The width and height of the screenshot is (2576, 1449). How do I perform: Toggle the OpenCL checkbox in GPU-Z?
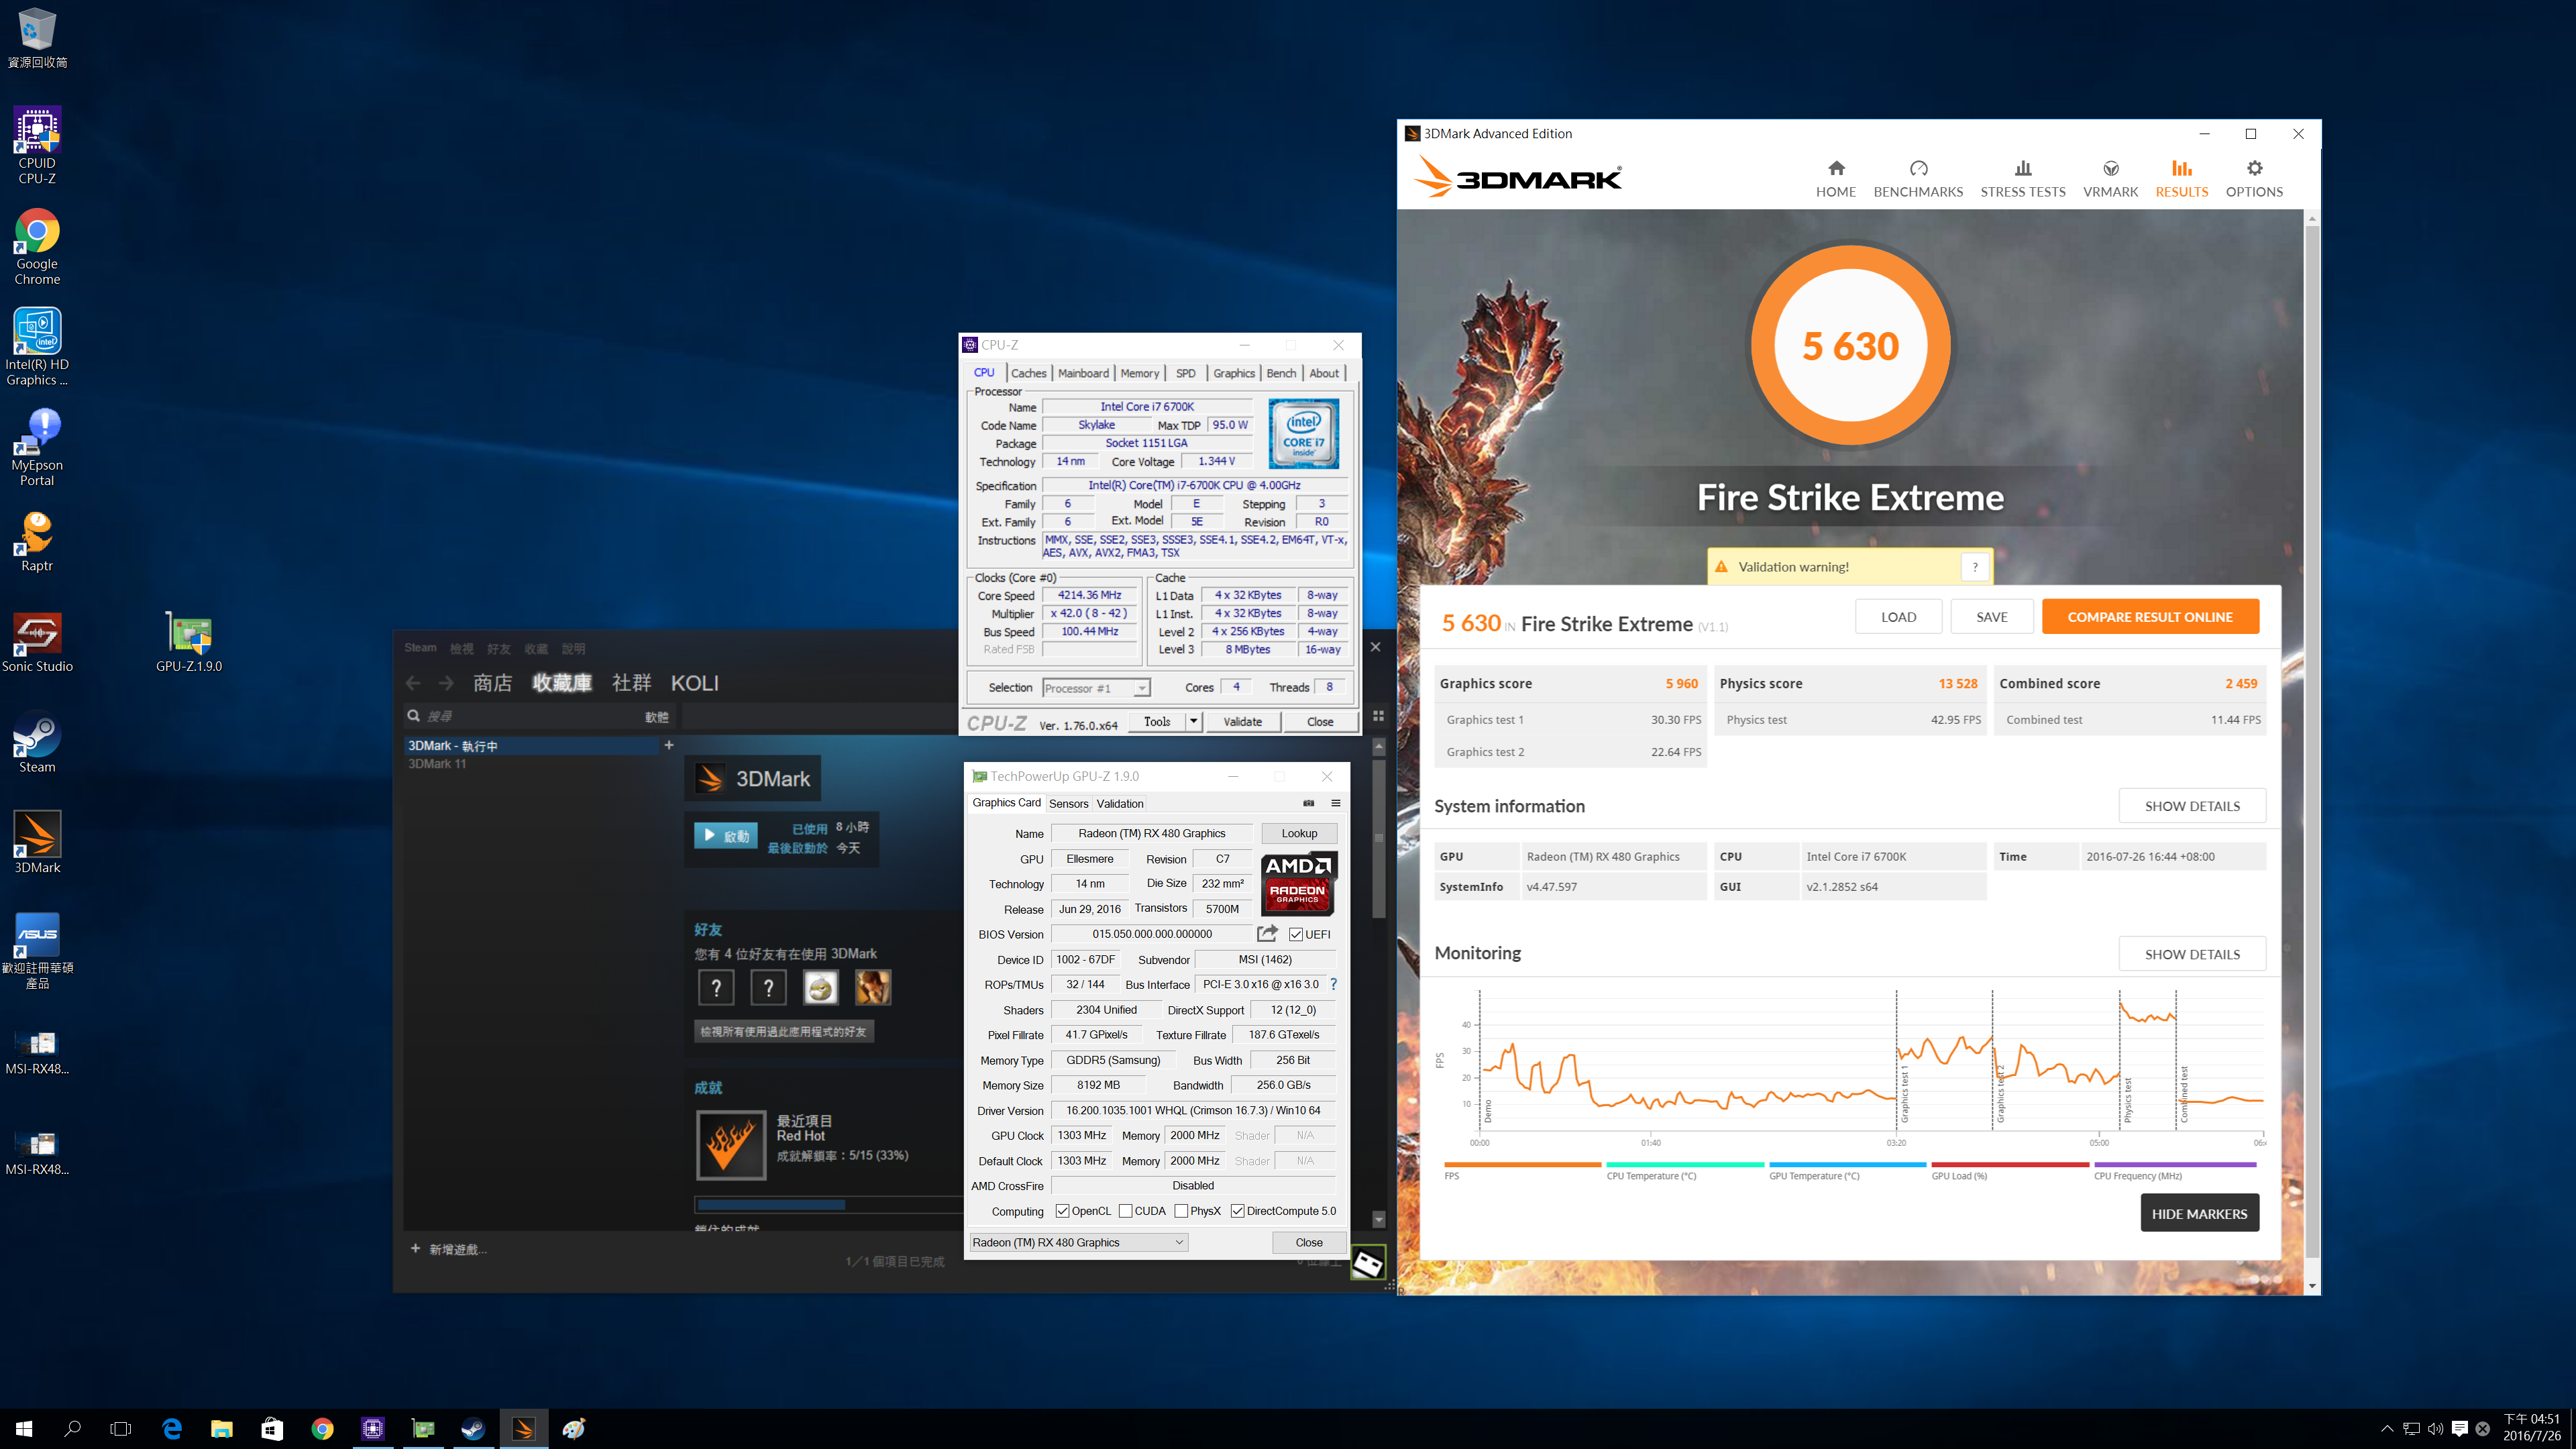pos(1062,1211)
